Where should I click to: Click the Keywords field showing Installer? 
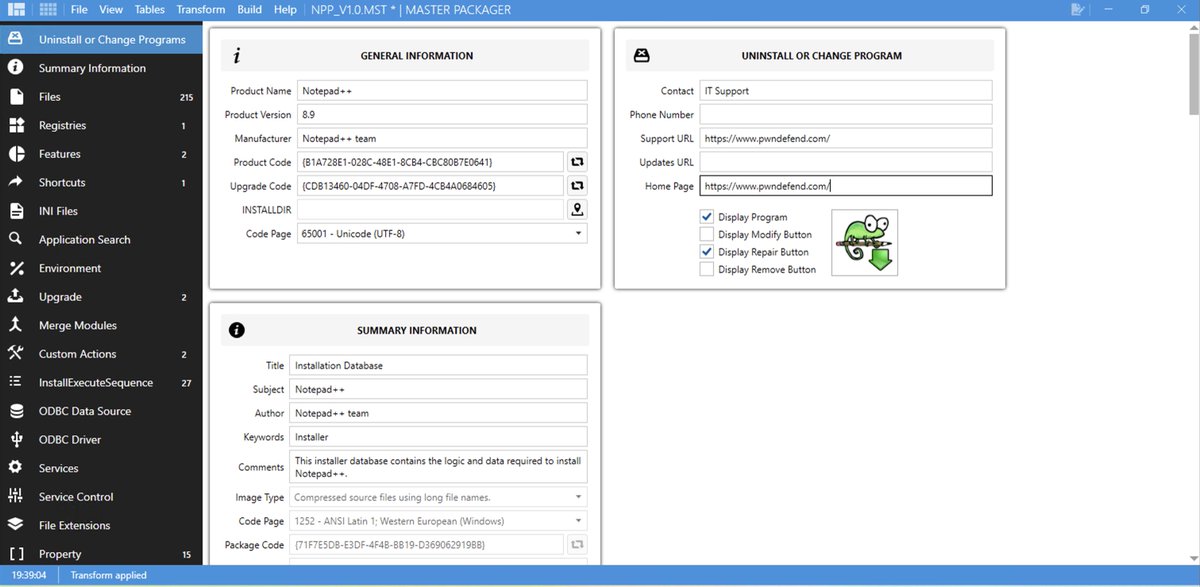point(438,437)
